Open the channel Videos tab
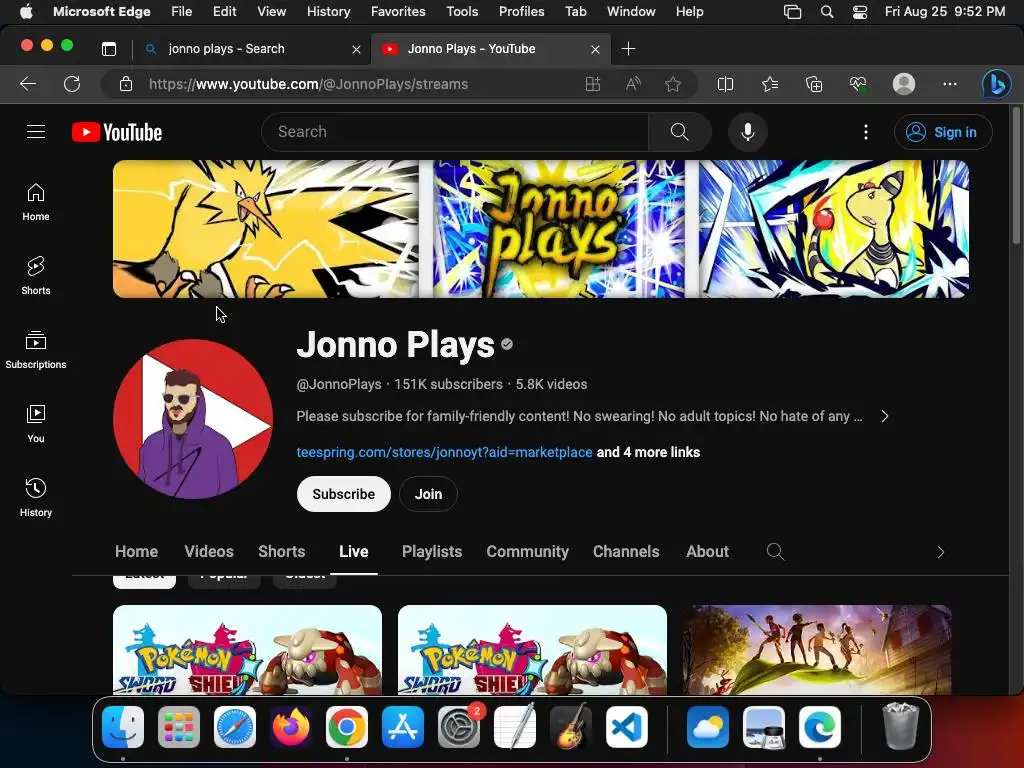The width and height of the screenshot is (1024, 768). point(209,551)
